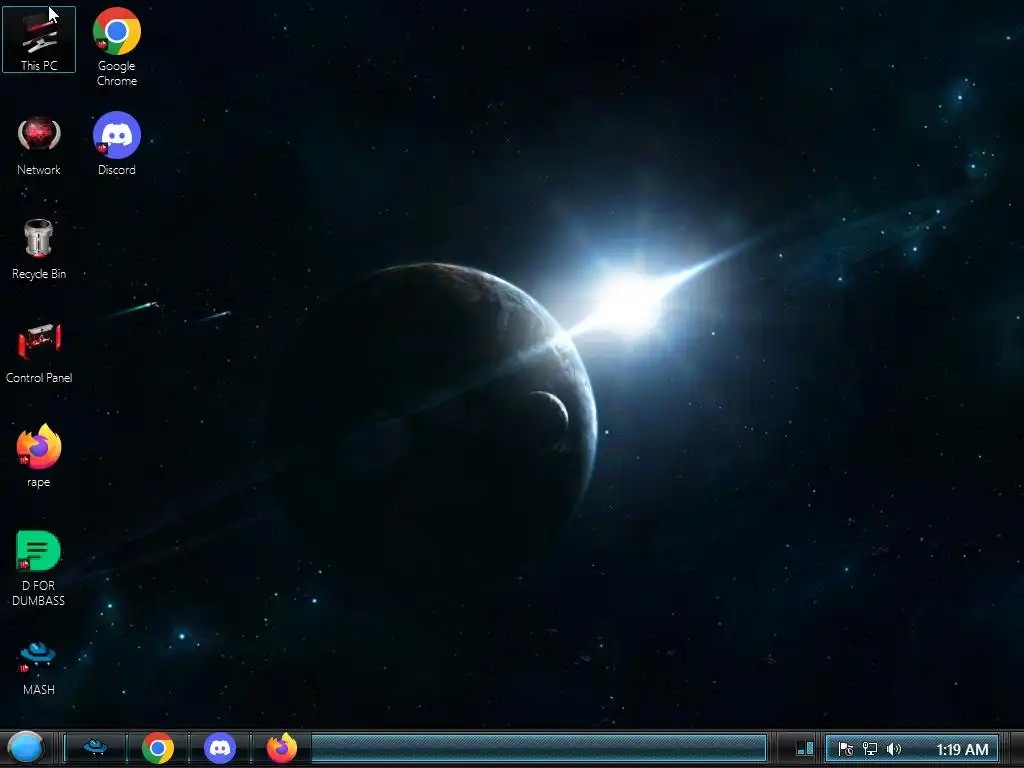This screenshot has width=1024, height=768.
Task: Select the Google Chrome desktop shortcut
Action: click(x=116, y=47)
